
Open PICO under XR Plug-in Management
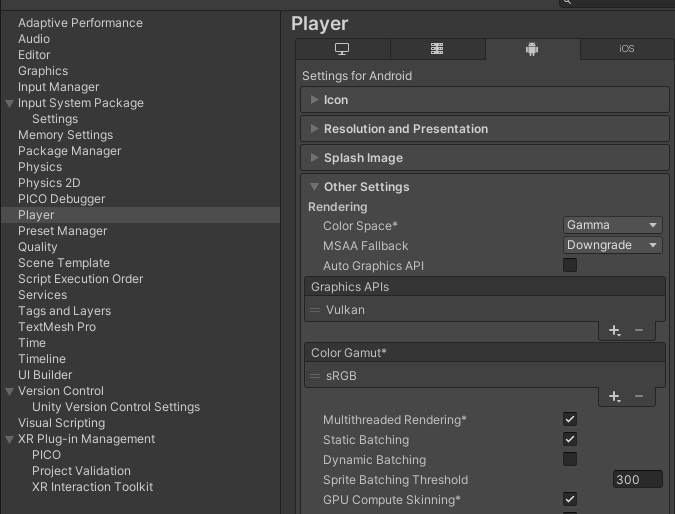pyautogui.click(x=46, y=455)
